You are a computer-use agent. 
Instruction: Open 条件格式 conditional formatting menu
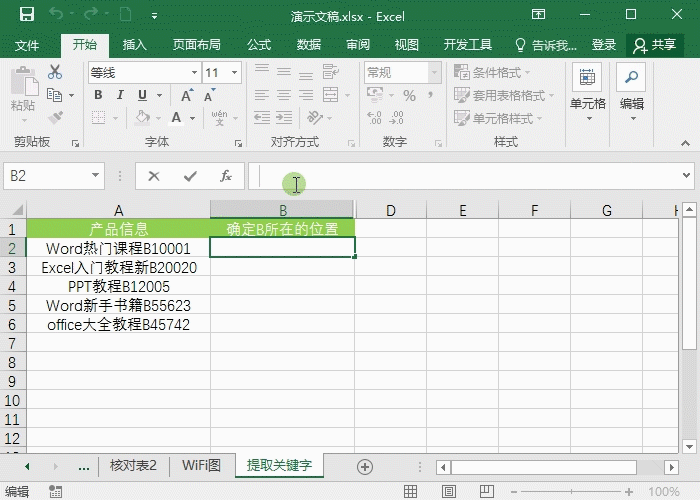[492, 72]
